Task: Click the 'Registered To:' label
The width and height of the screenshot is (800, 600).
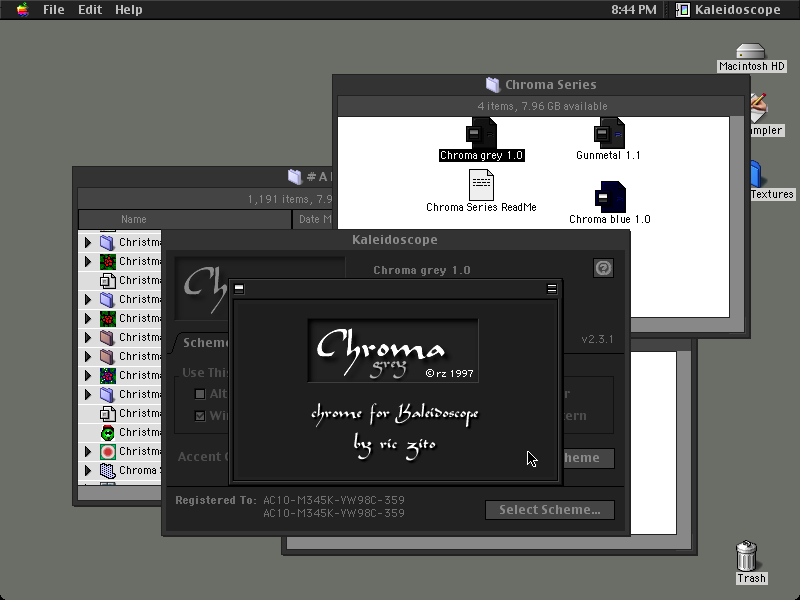Action: tap(216, 500)
